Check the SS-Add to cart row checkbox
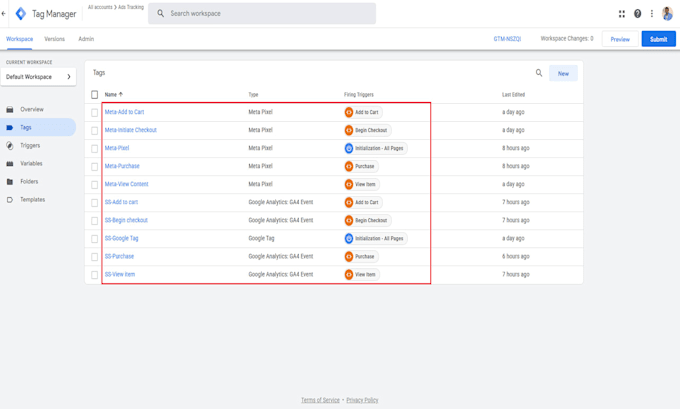680x409 pixels. click(95, 203)
